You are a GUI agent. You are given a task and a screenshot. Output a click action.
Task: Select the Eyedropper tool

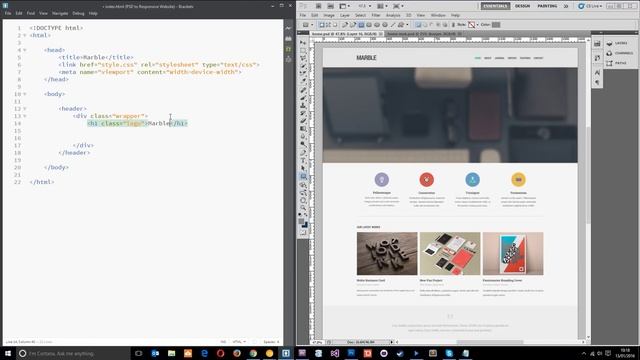(303, 81)
